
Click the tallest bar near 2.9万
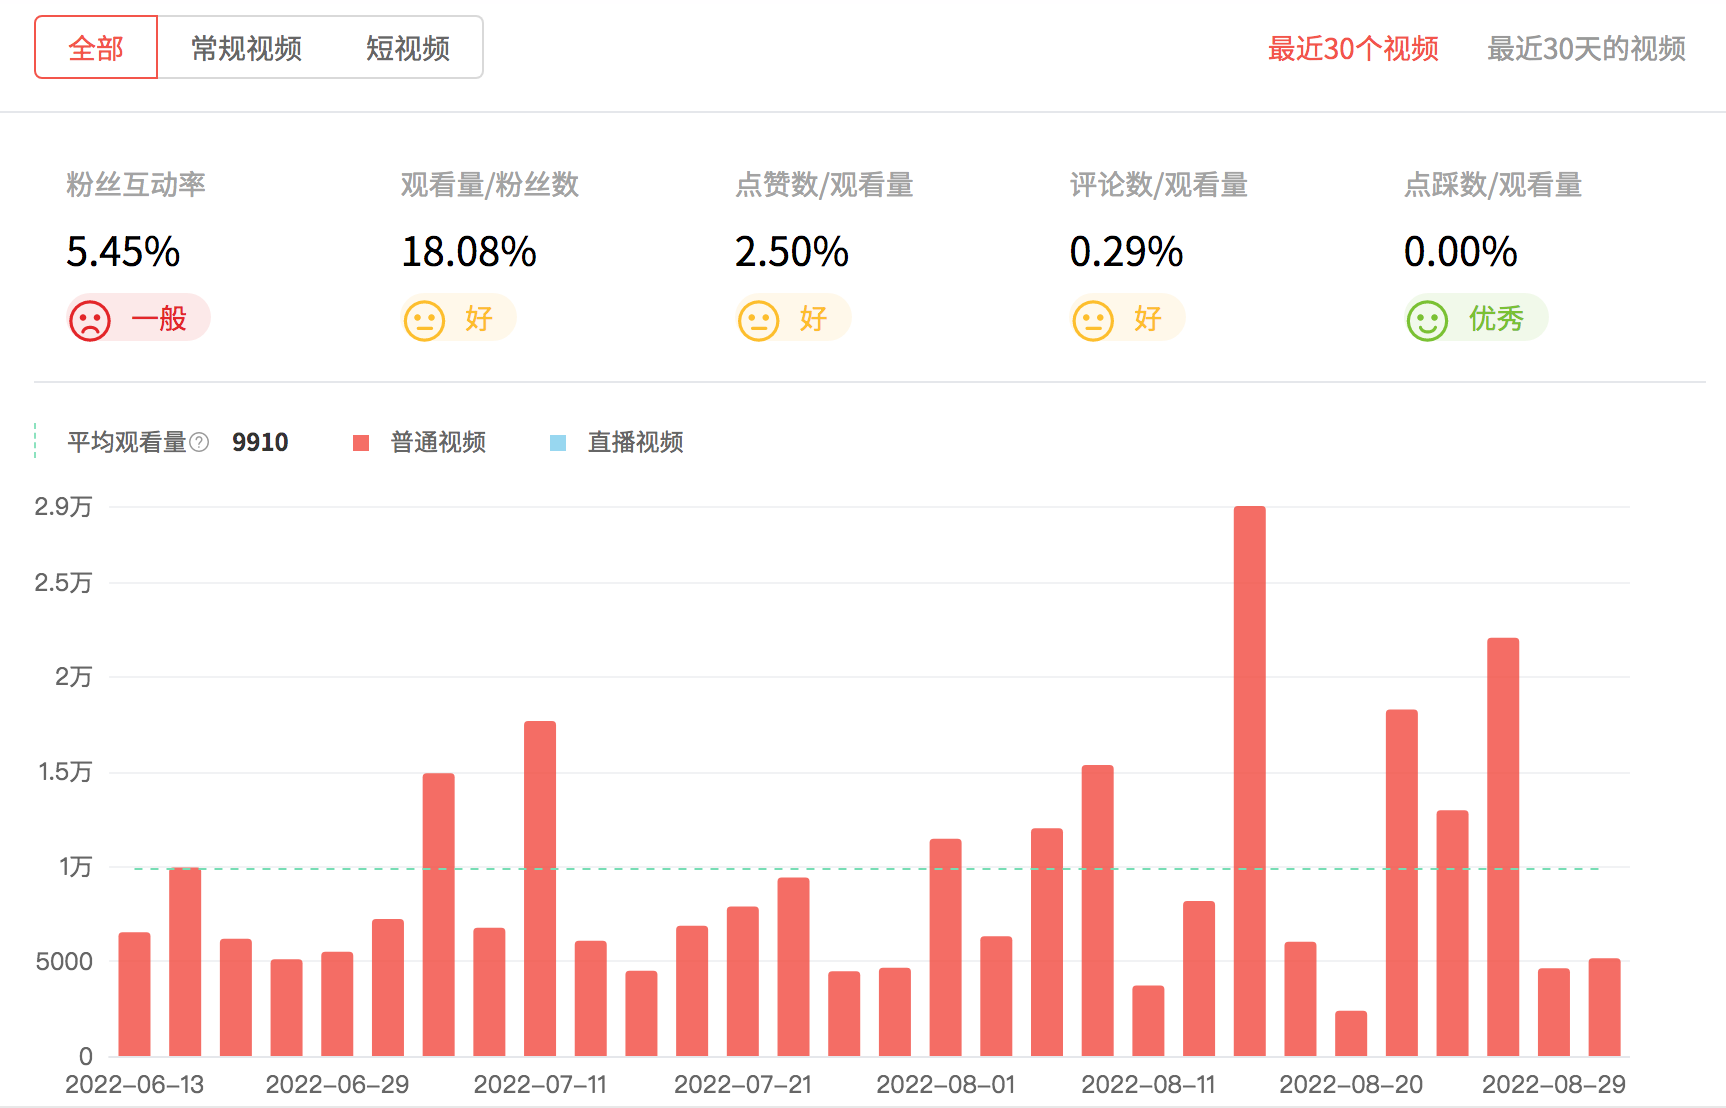(x=1249, y=780)
